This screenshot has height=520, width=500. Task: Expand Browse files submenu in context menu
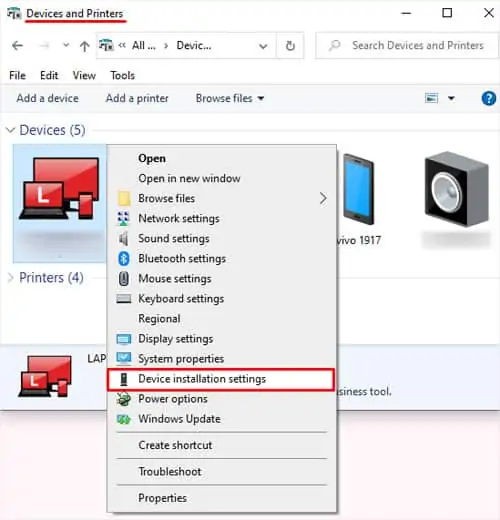point(221,198)
